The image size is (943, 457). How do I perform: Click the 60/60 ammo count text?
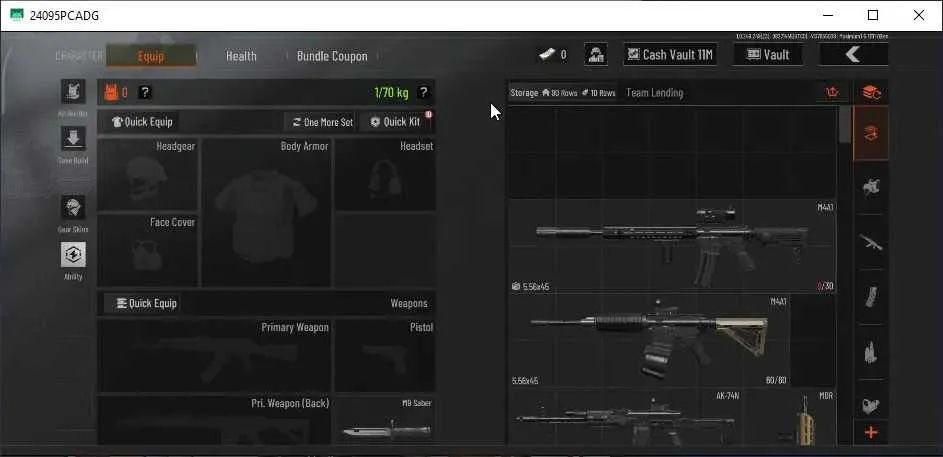(776, 380)
